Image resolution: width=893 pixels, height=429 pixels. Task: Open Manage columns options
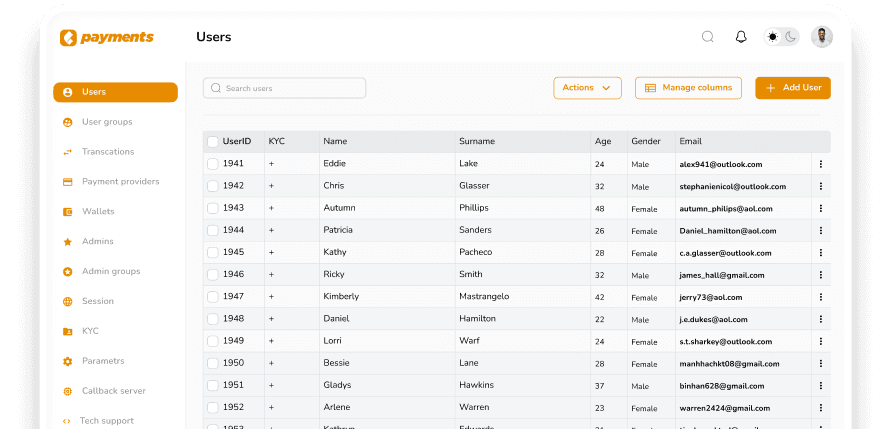[688, 88]
